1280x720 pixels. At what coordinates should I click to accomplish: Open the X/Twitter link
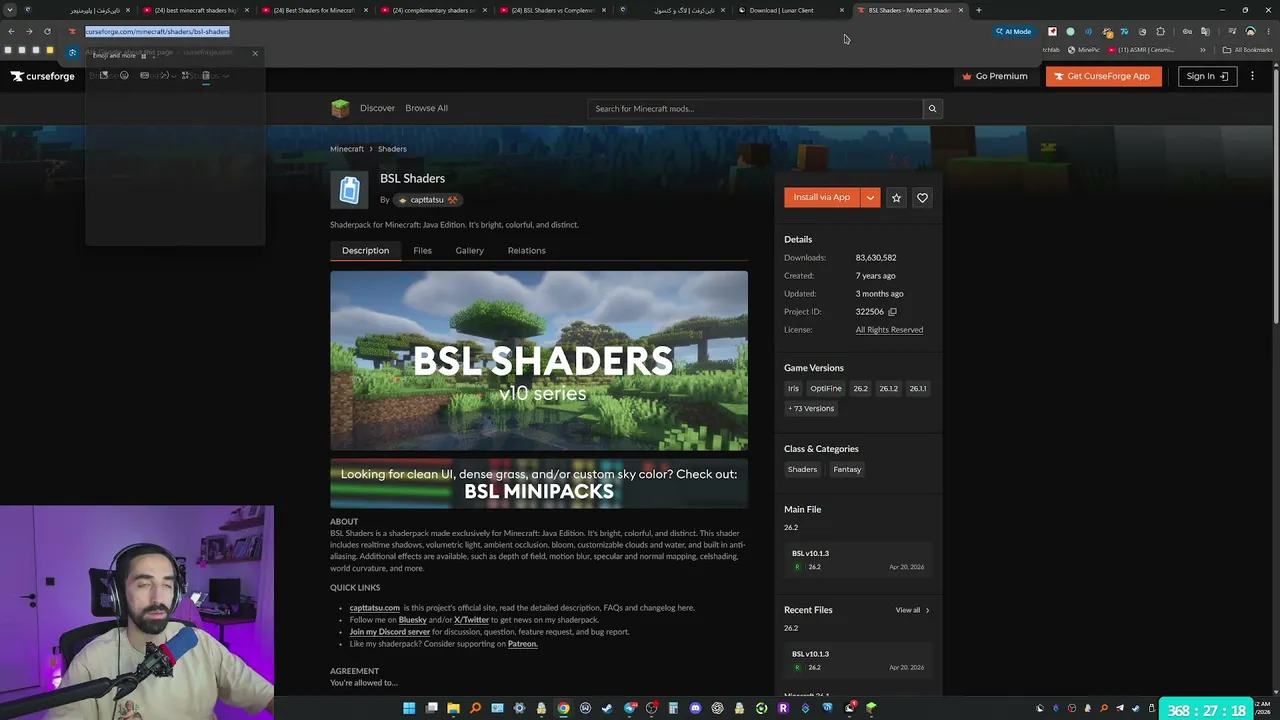(x=471, y=620)
